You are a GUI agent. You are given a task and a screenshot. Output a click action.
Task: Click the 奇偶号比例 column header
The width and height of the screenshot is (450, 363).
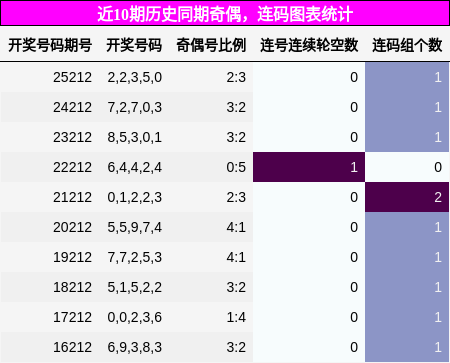211,45
